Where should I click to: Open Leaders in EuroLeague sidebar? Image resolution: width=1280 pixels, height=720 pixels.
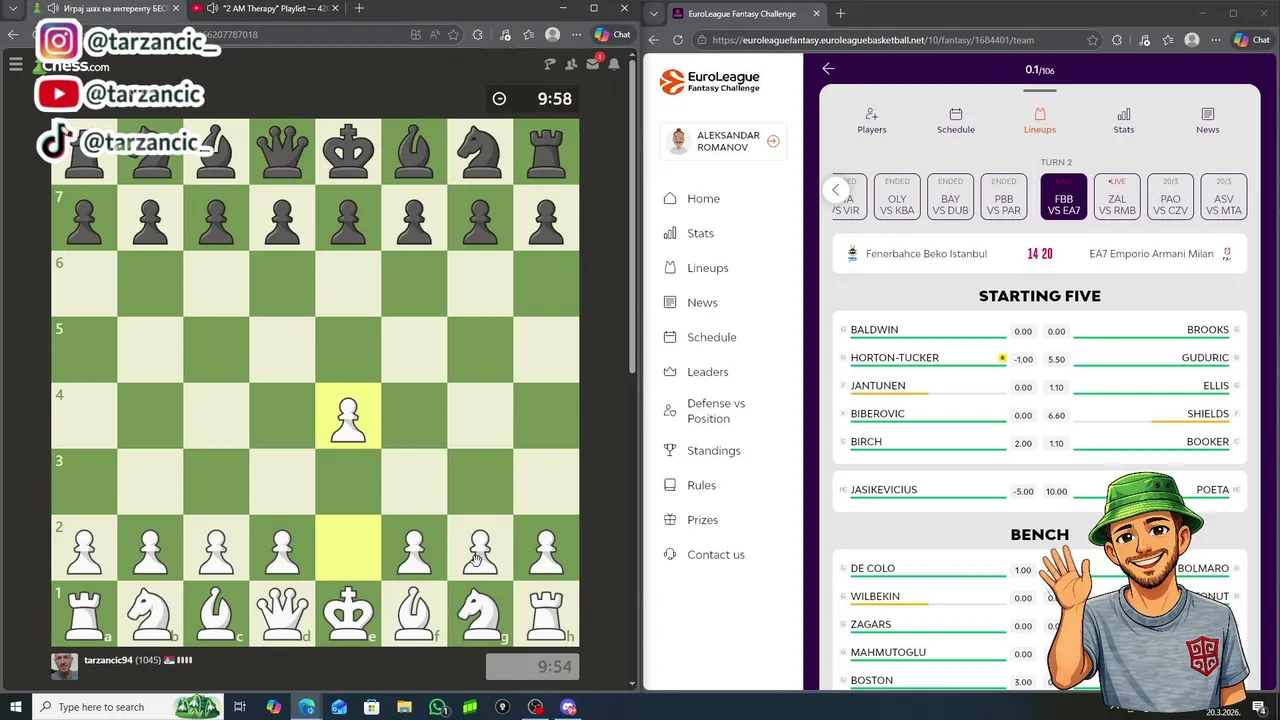coord(707,372)
